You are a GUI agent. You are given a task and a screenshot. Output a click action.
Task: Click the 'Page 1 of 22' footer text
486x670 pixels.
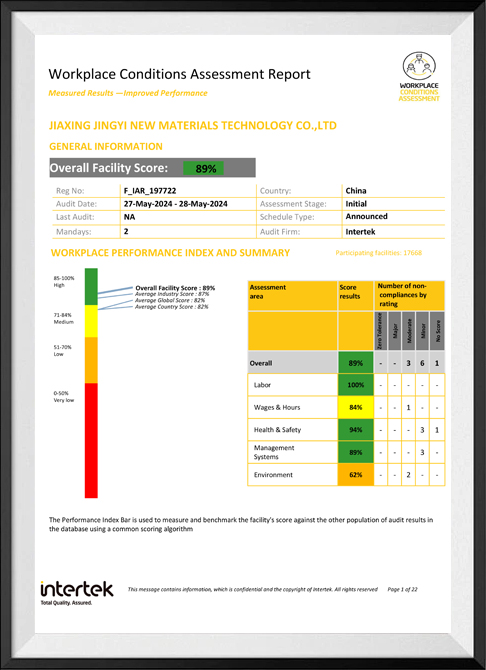coord(402,590)
